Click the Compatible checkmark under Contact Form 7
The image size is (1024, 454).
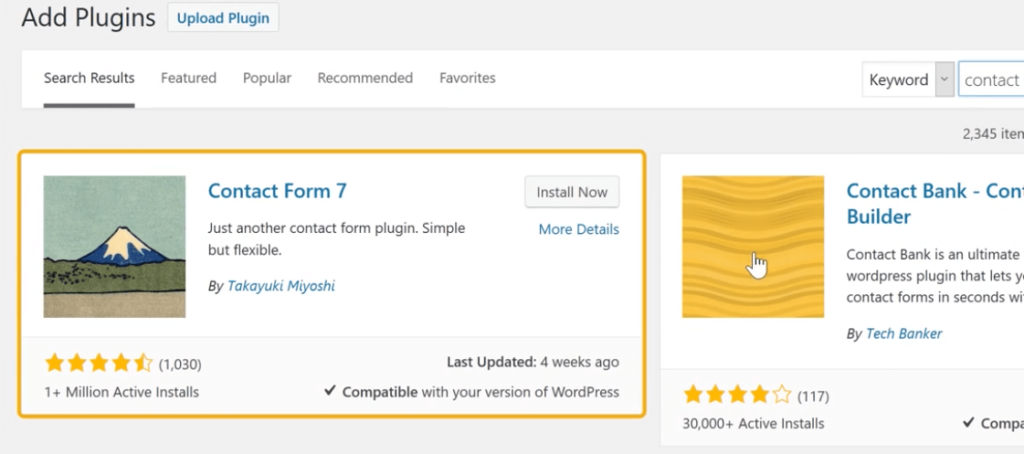(330, 391)
